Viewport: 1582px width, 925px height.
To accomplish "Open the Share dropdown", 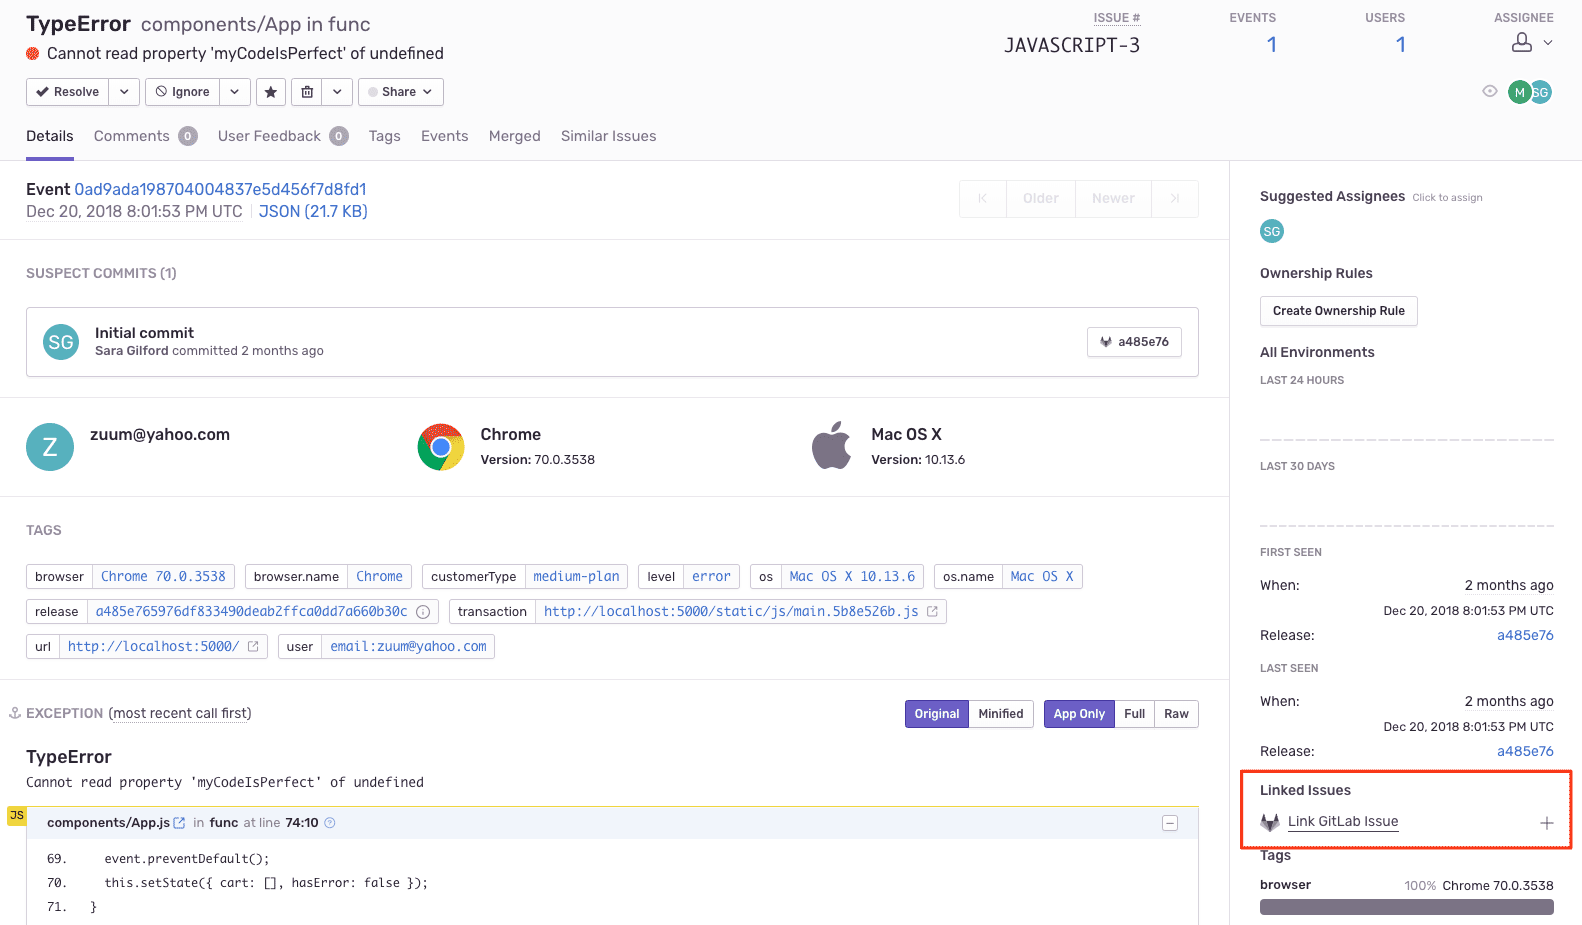I will click(400, 92).
